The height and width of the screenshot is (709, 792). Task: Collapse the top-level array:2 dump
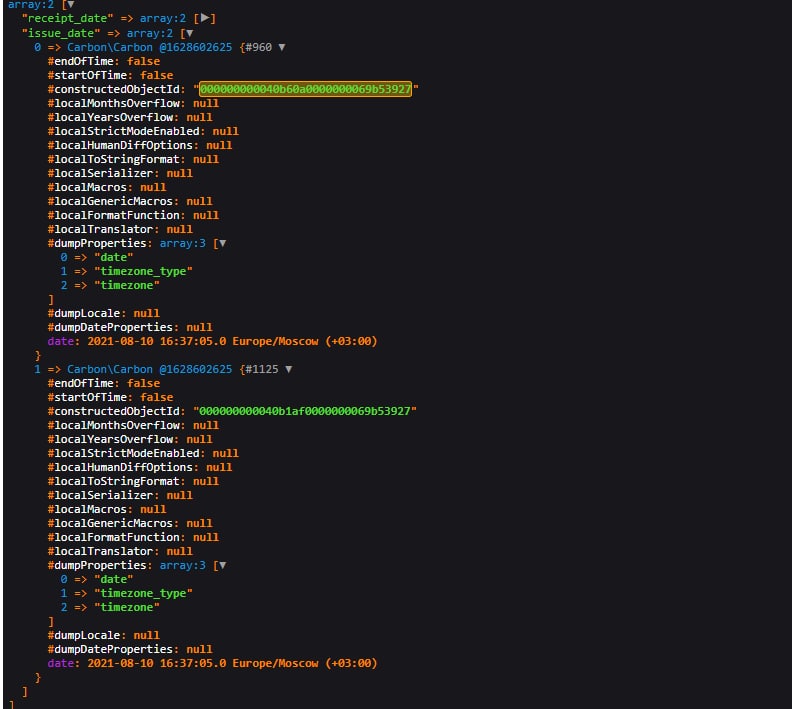[x=71, y=5]
